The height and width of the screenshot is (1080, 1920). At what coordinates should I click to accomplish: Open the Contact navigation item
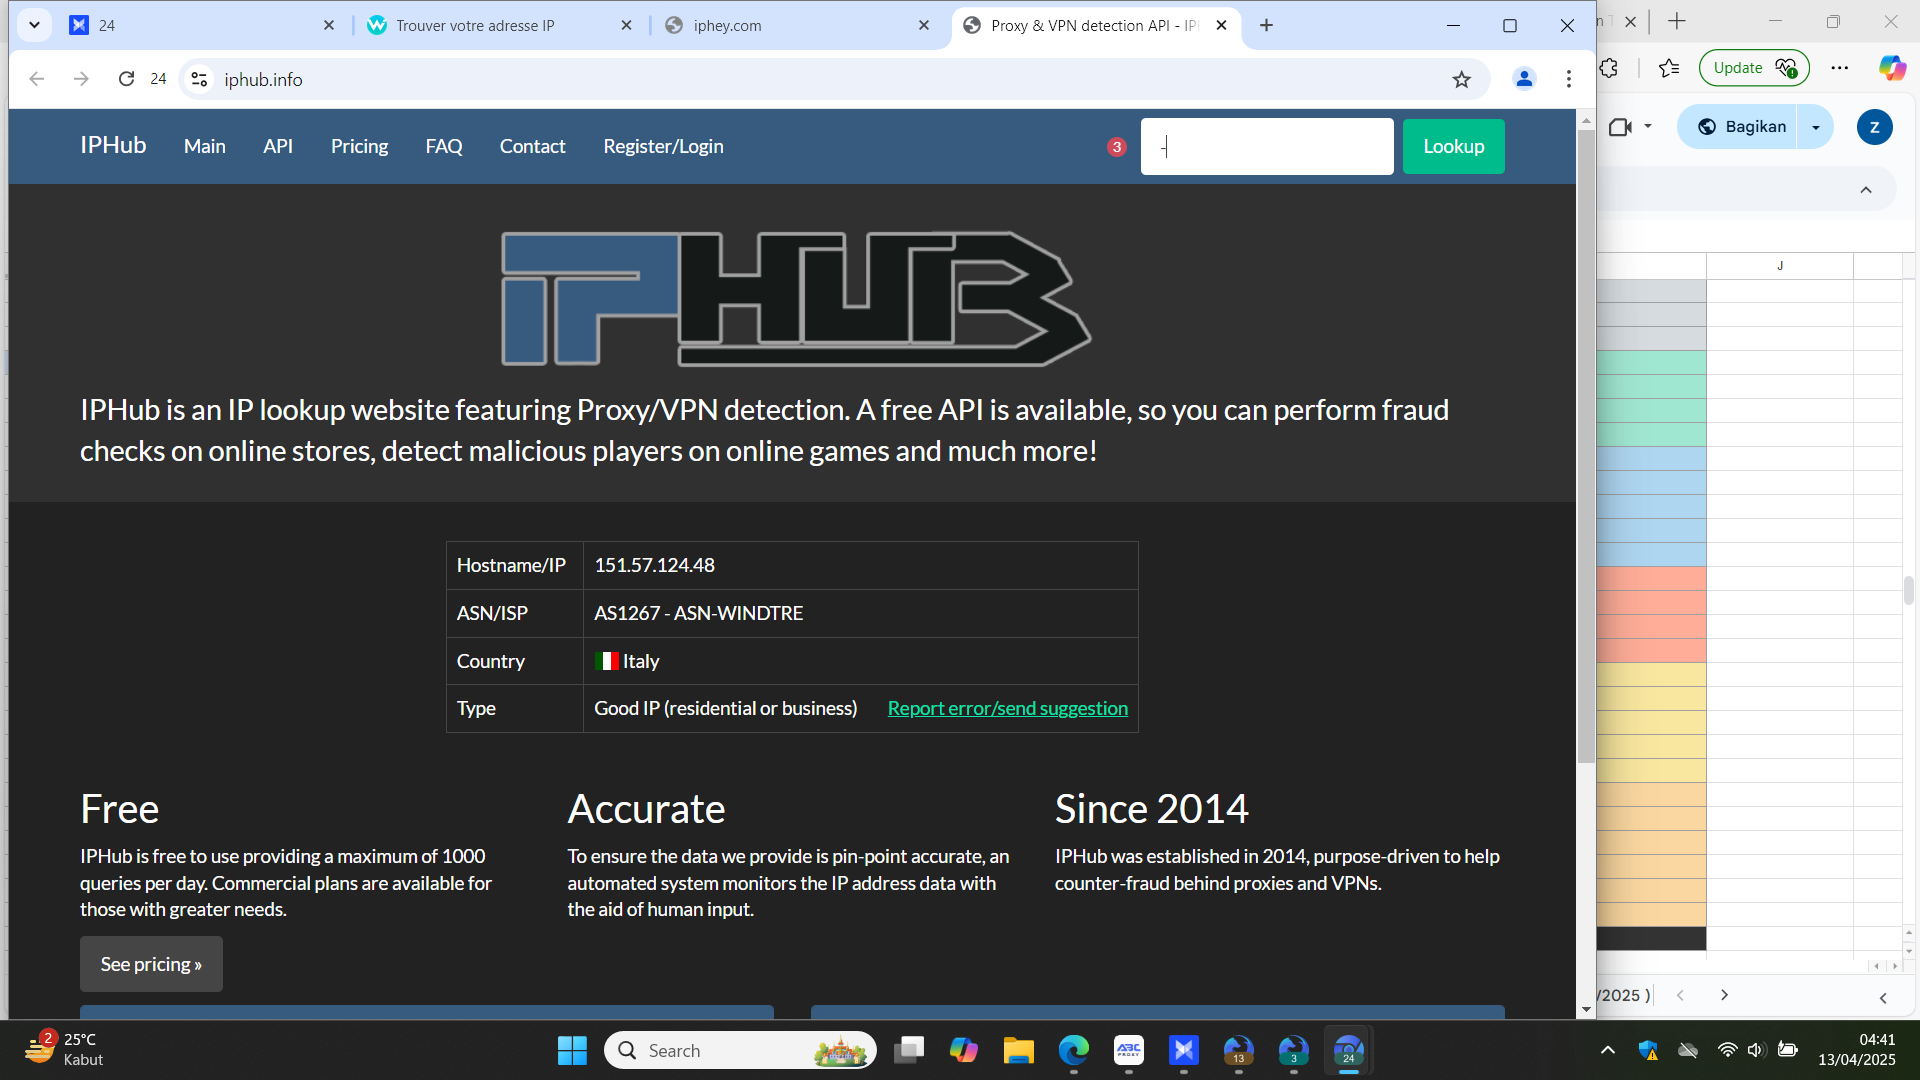click(x=533, y=146)
